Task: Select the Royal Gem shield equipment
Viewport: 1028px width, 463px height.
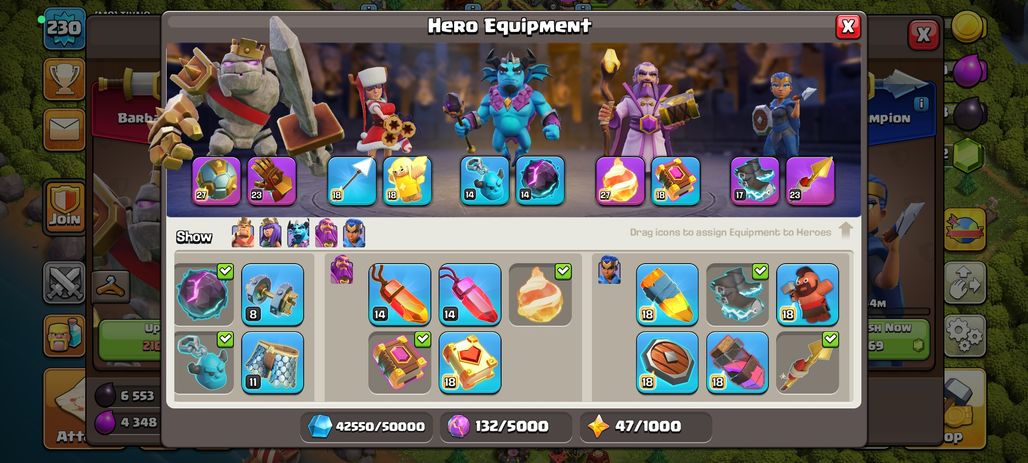Action: point(667,362)
